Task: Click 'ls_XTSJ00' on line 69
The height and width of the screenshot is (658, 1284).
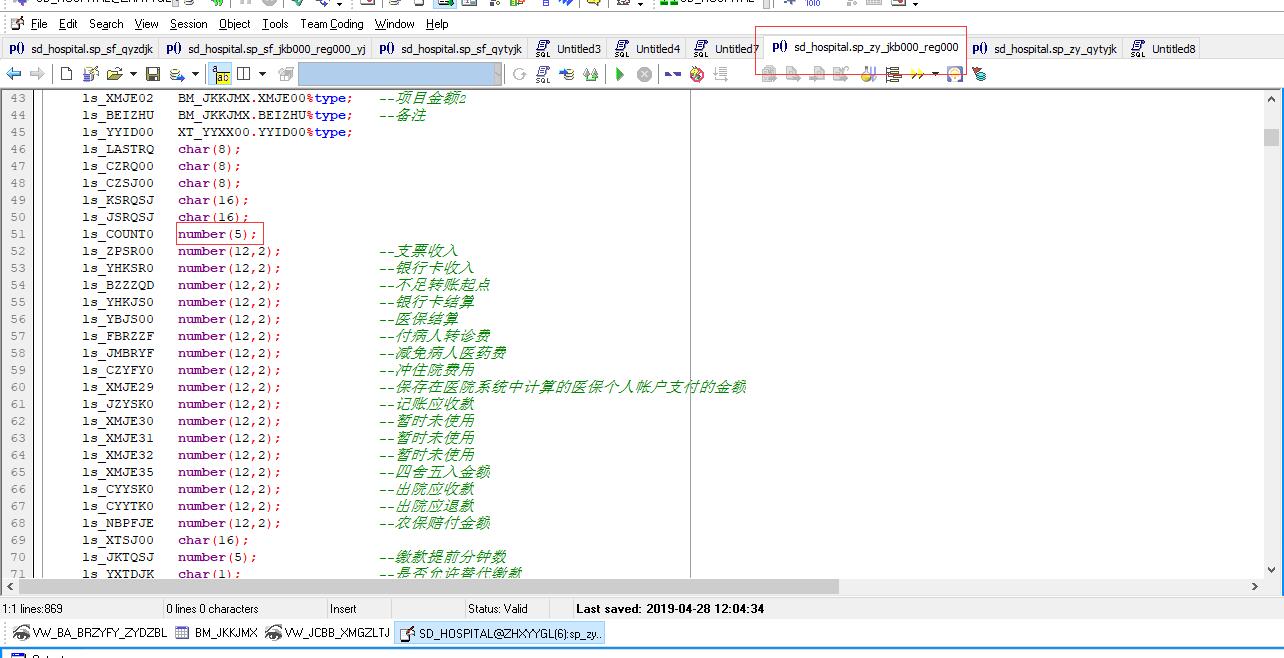Action: tap(118, 540)
